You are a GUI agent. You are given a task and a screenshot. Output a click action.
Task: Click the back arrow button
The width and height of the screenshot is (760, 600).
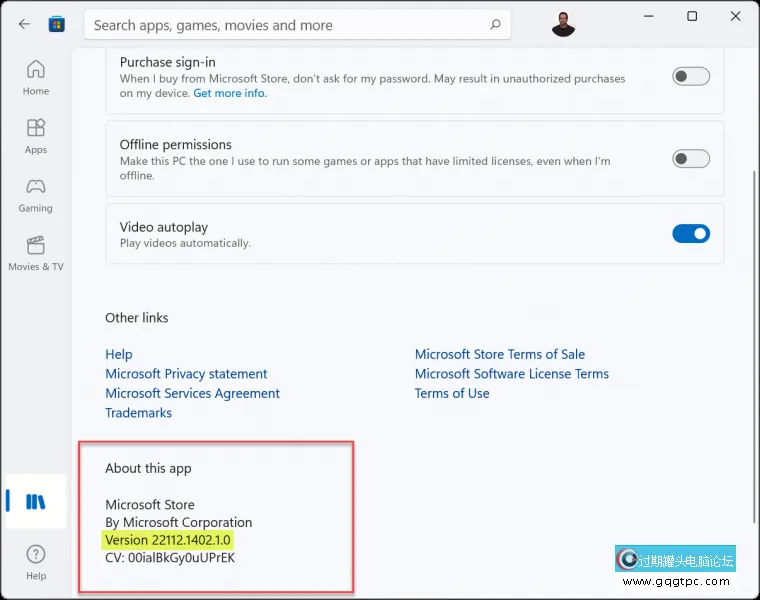tap(24, 24)
